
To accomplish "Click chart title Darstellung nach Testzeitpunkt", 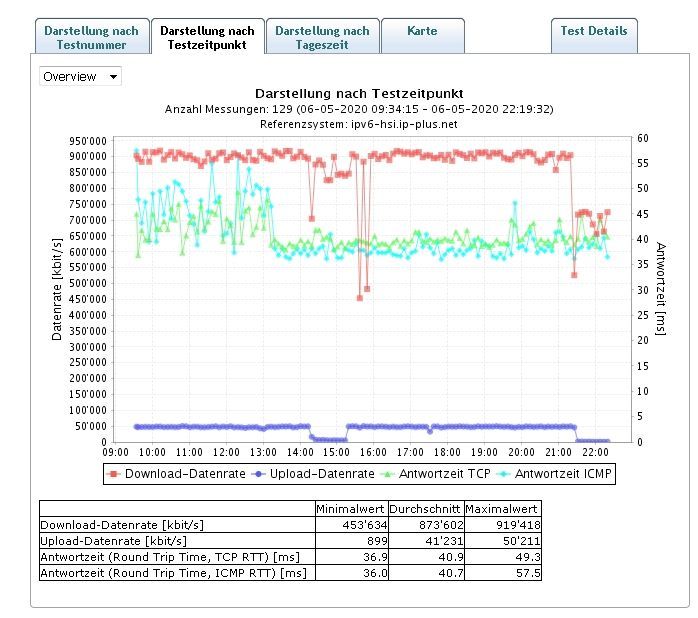I will click(359, 94).
